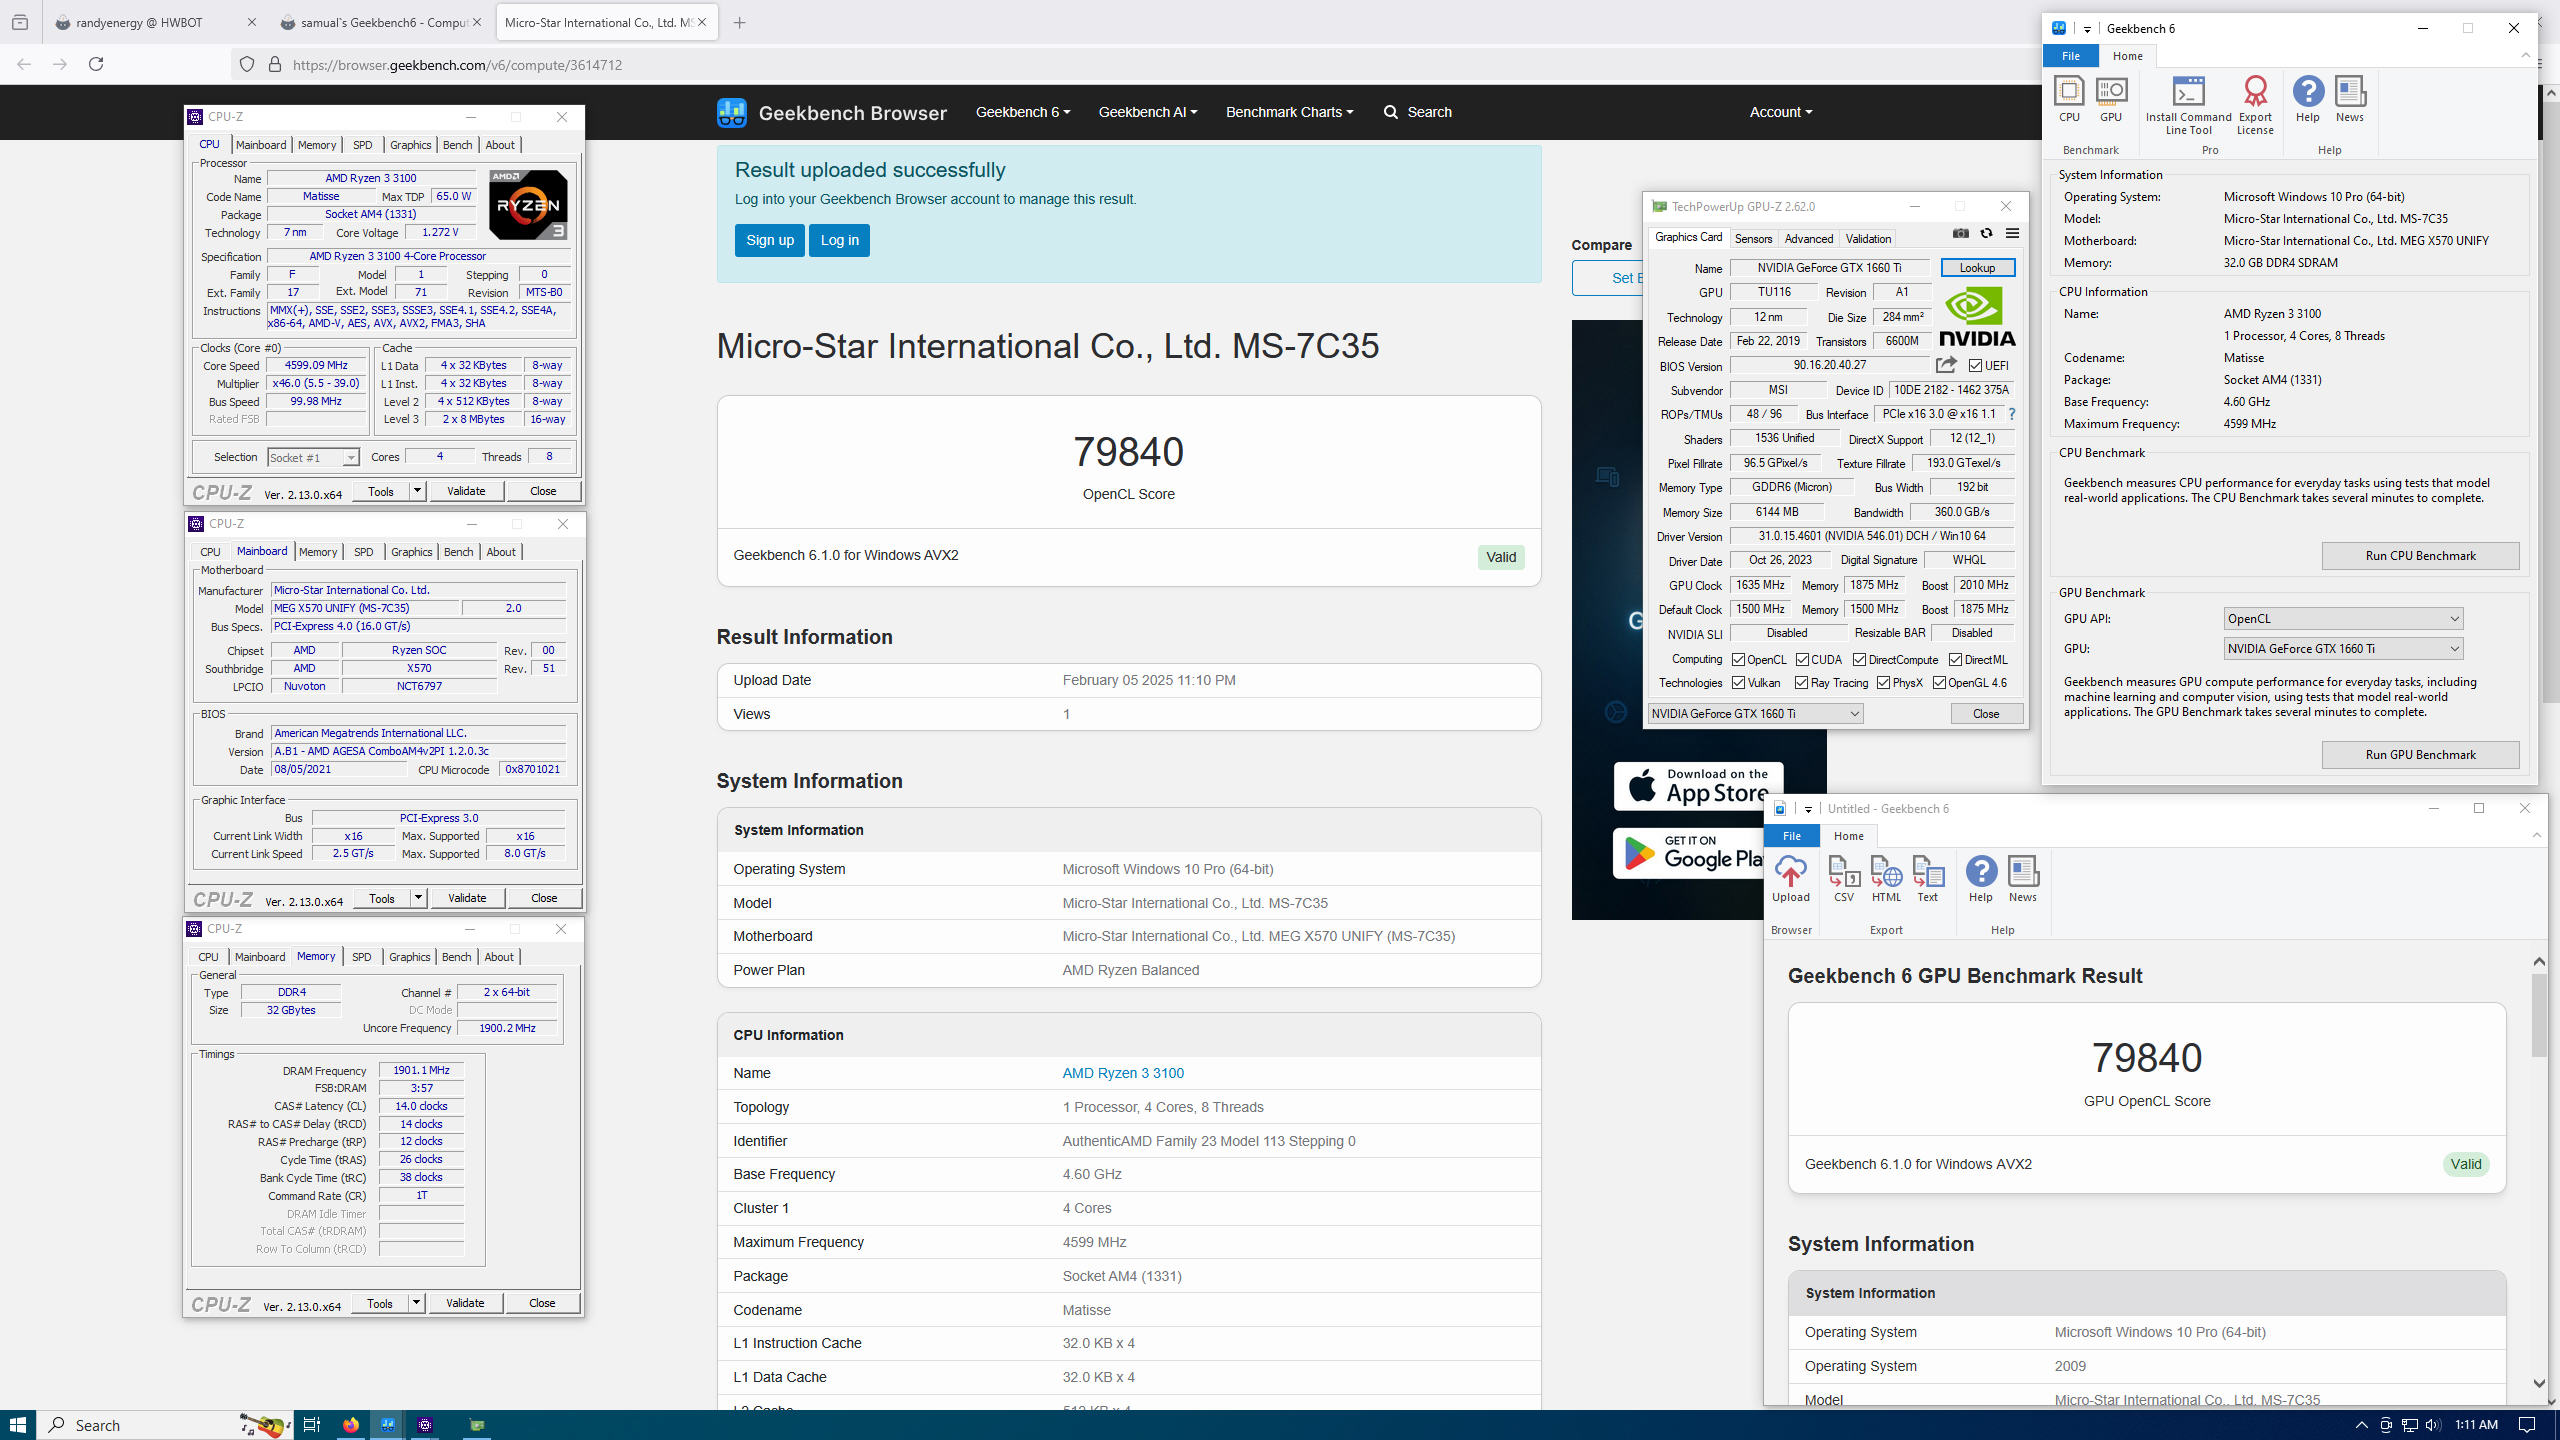Open a new browser tab with the plus button
2560x1440 pixels.
(x=739, y=22)
